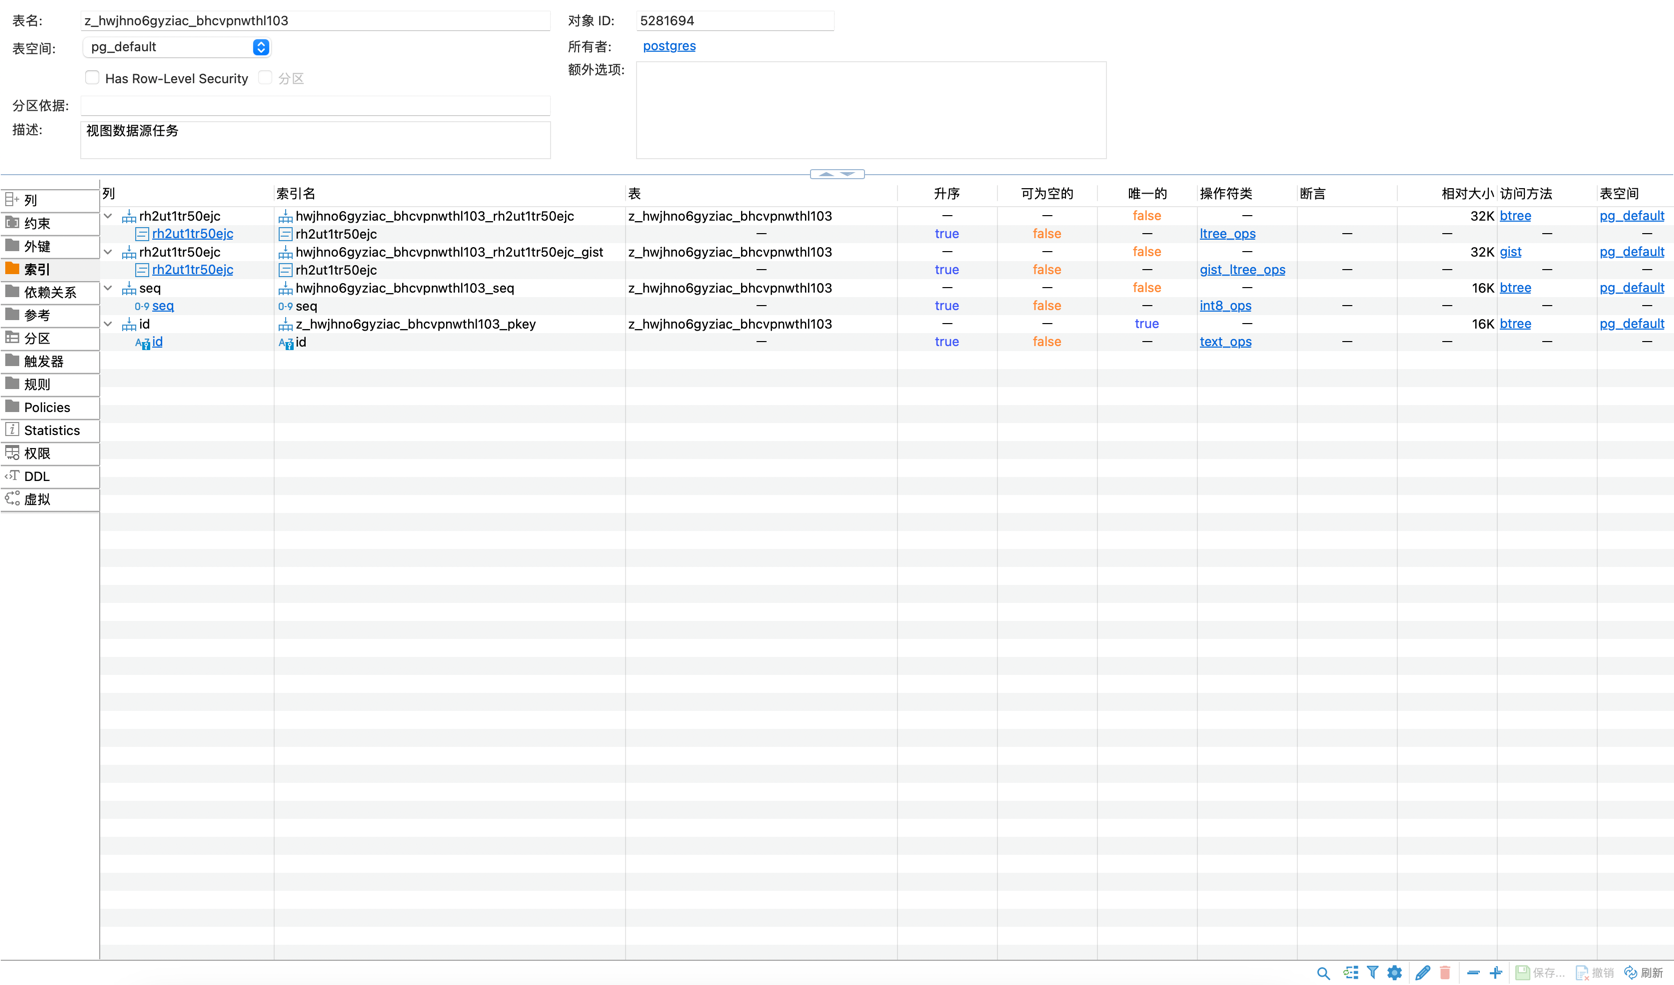The height and width of the screenshot is (985, 1674).
Task: Click the search magnifier in bottom toolbar
Action: point(1323,972)
